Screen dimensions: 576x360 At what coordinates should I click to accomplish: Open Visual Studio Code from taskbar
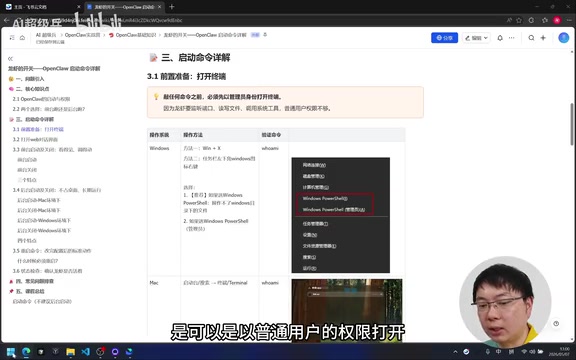click(85, 352)
